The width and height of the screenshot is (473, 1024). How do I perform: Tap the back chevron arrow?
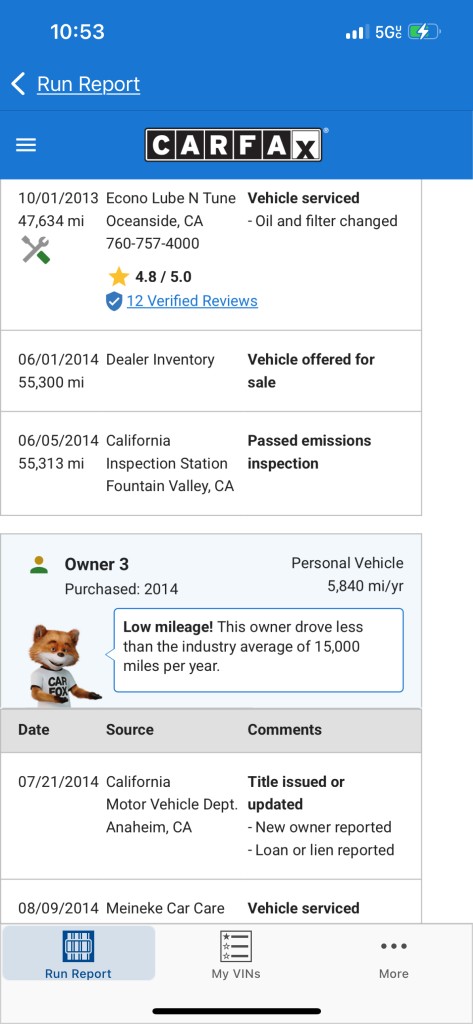coord(18,84)
